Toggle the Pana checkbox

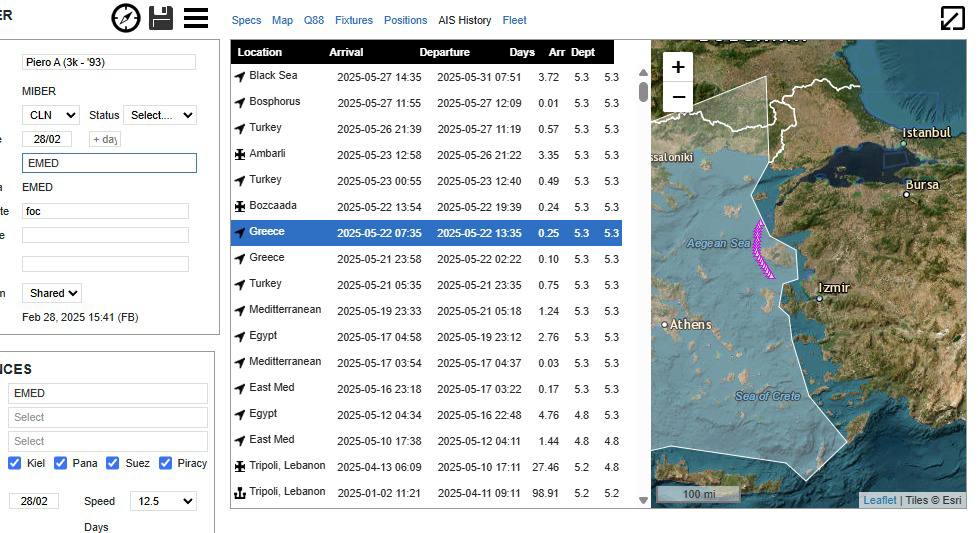pyautogui.click(x=61, y=463)
